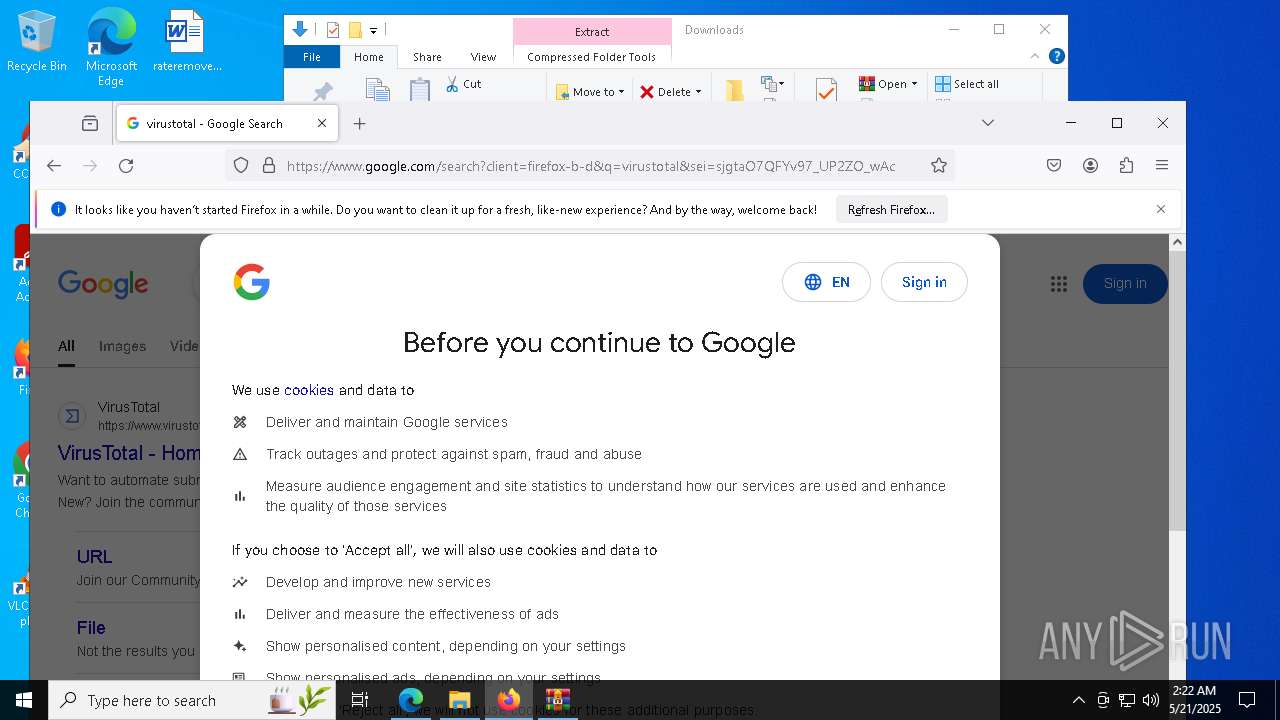1280x720 pixels.
Task: Close the virustotal Google Search tab
Action: click(x=322, y=124)
